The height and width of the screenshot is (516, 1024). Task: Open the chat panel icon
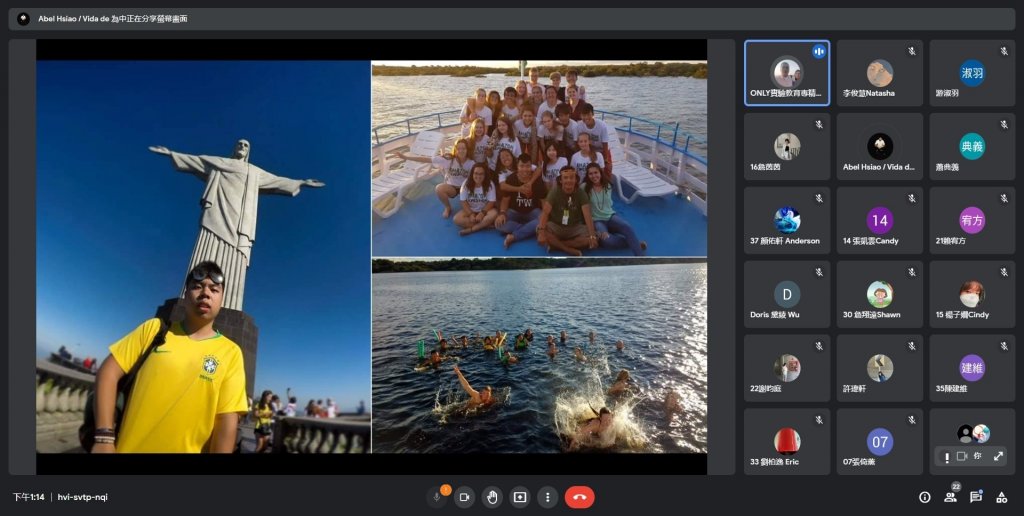976,498
